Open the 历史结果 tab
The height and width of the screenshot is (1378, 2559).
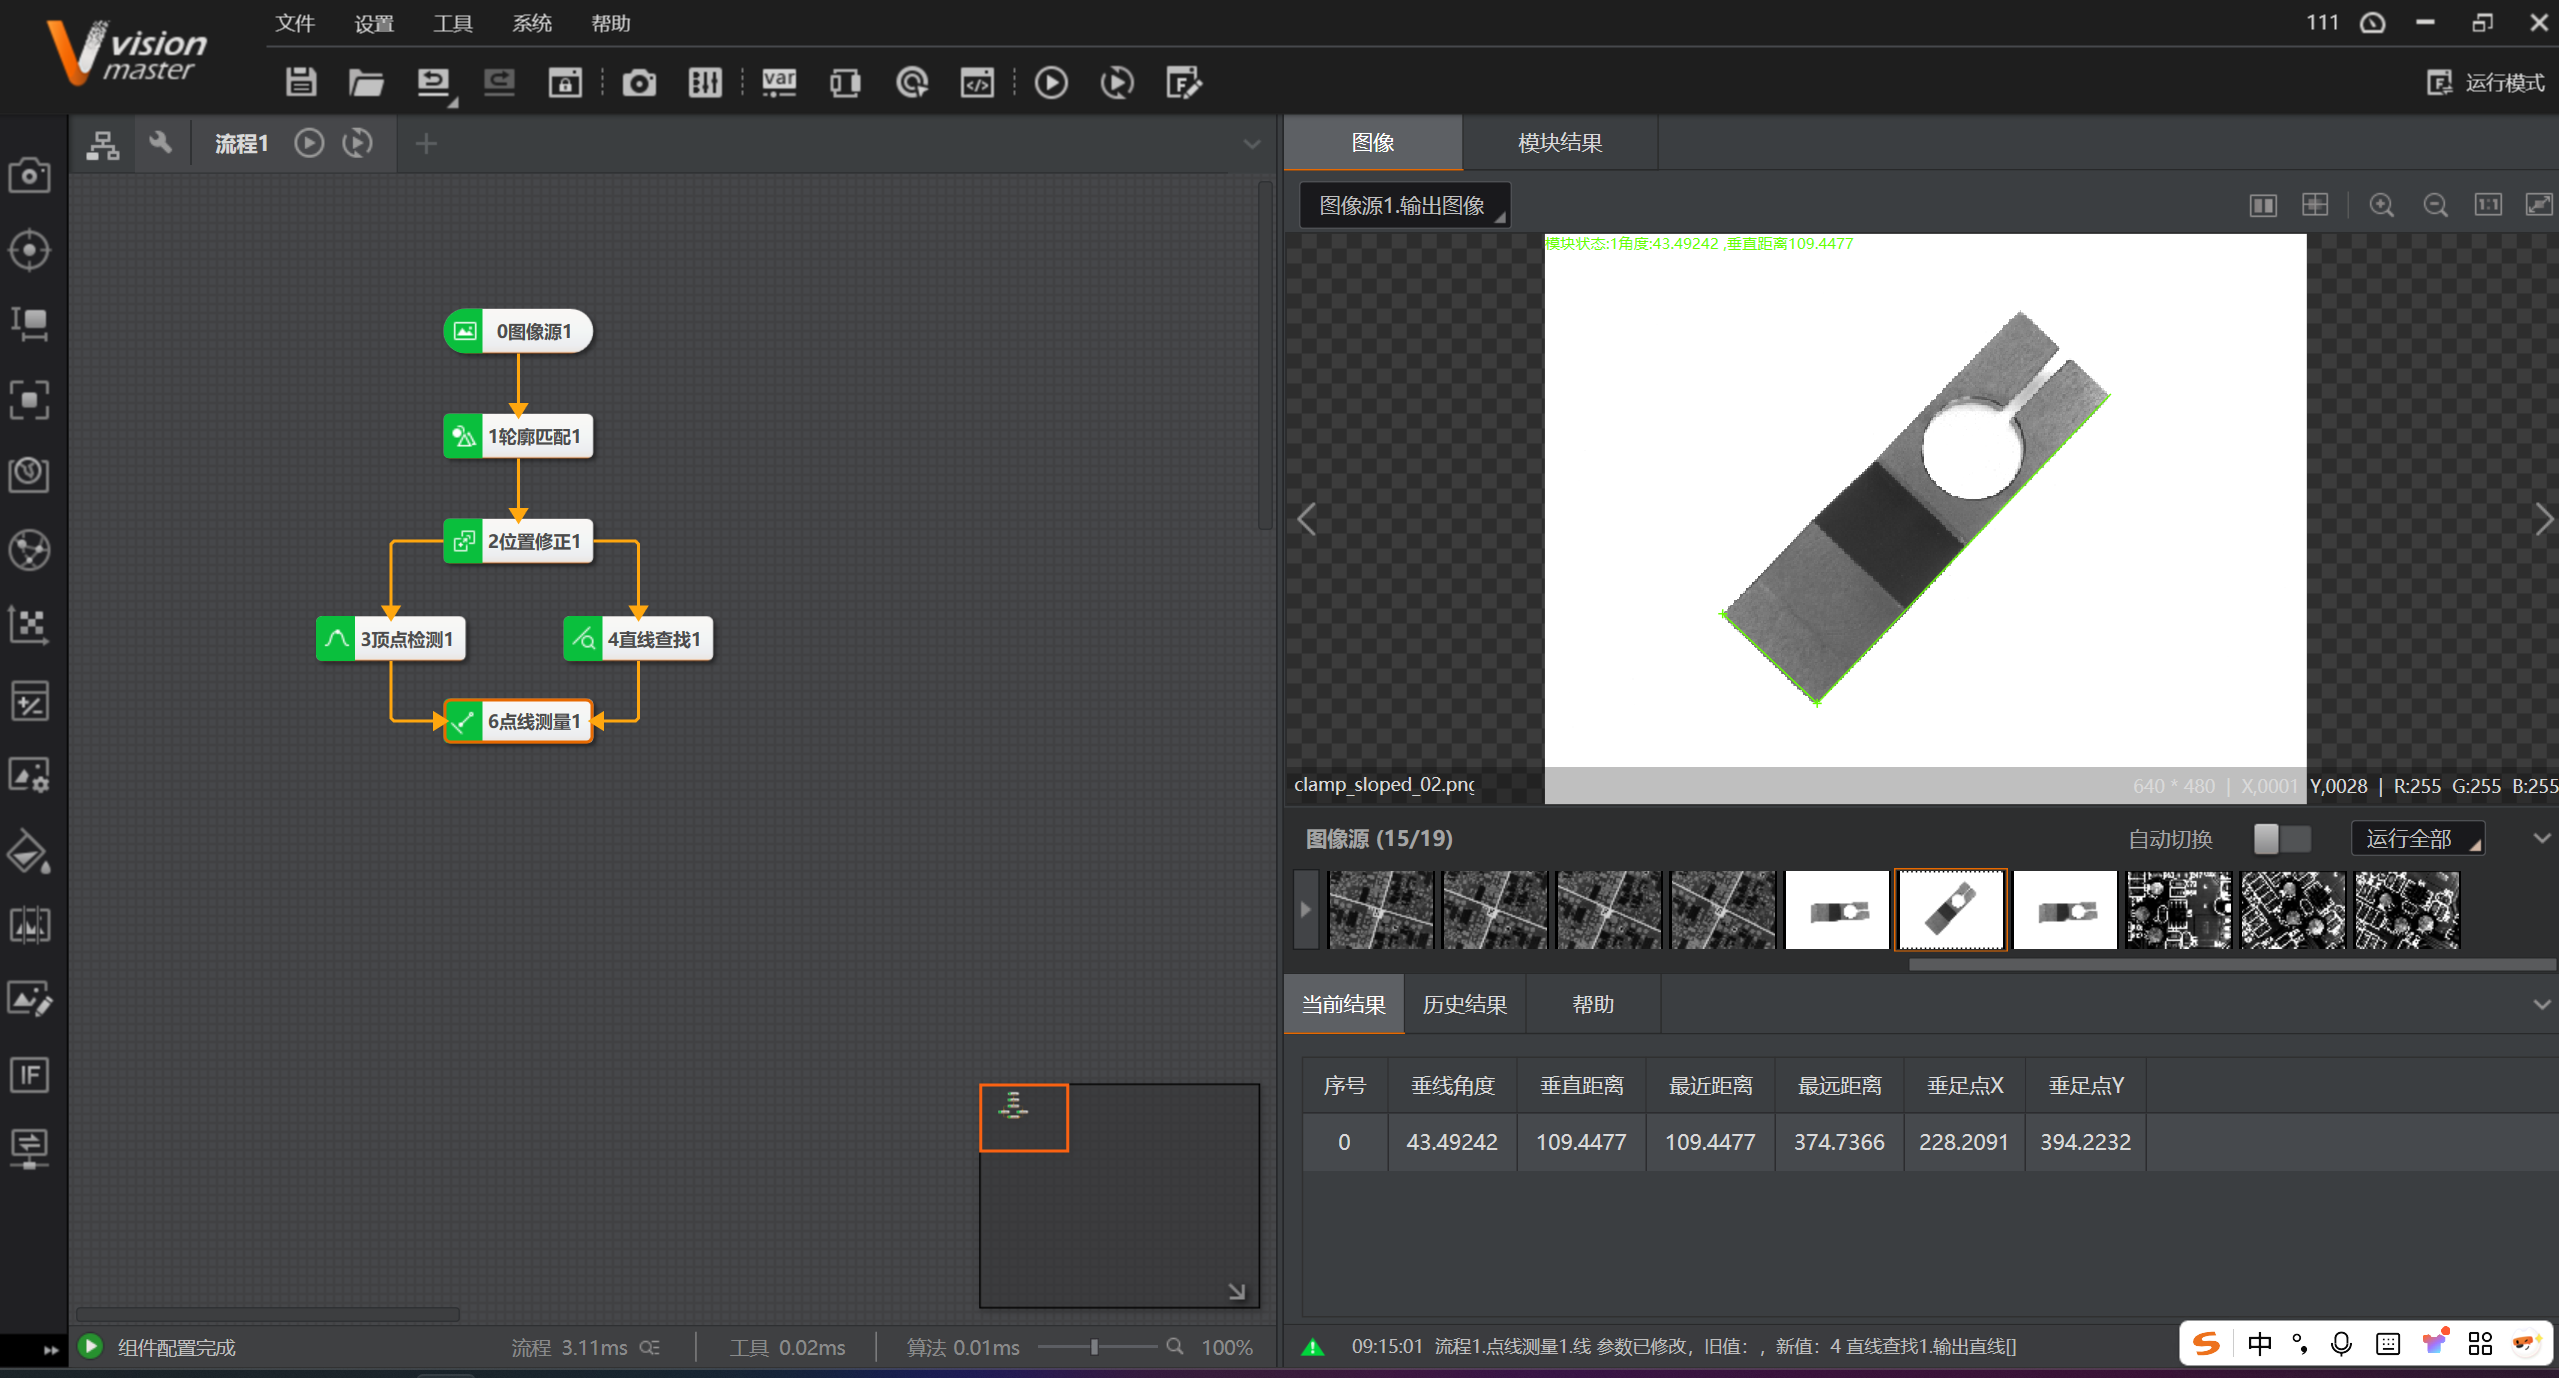pyautogui.click(x=1464, y=1004)
